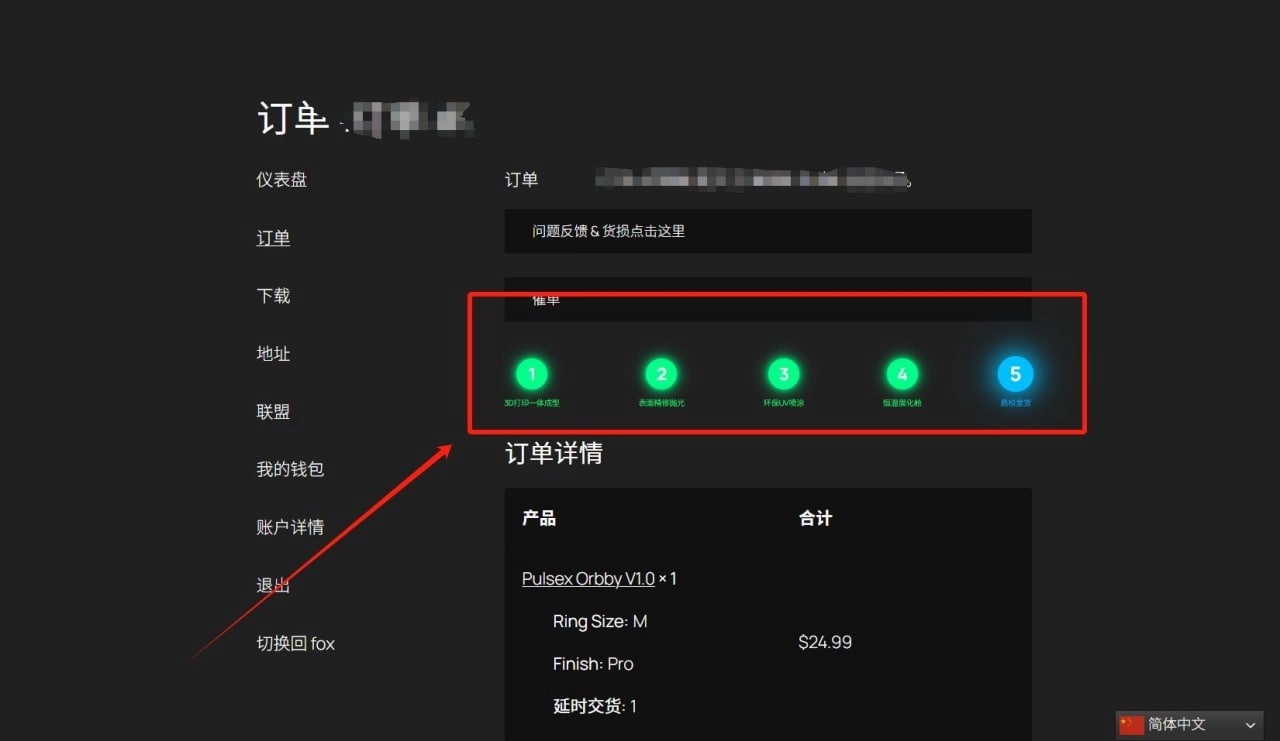The image size is (1280, 741).
Task: Open the 联盟 affiliate page
Action: (x=273, y=412)
